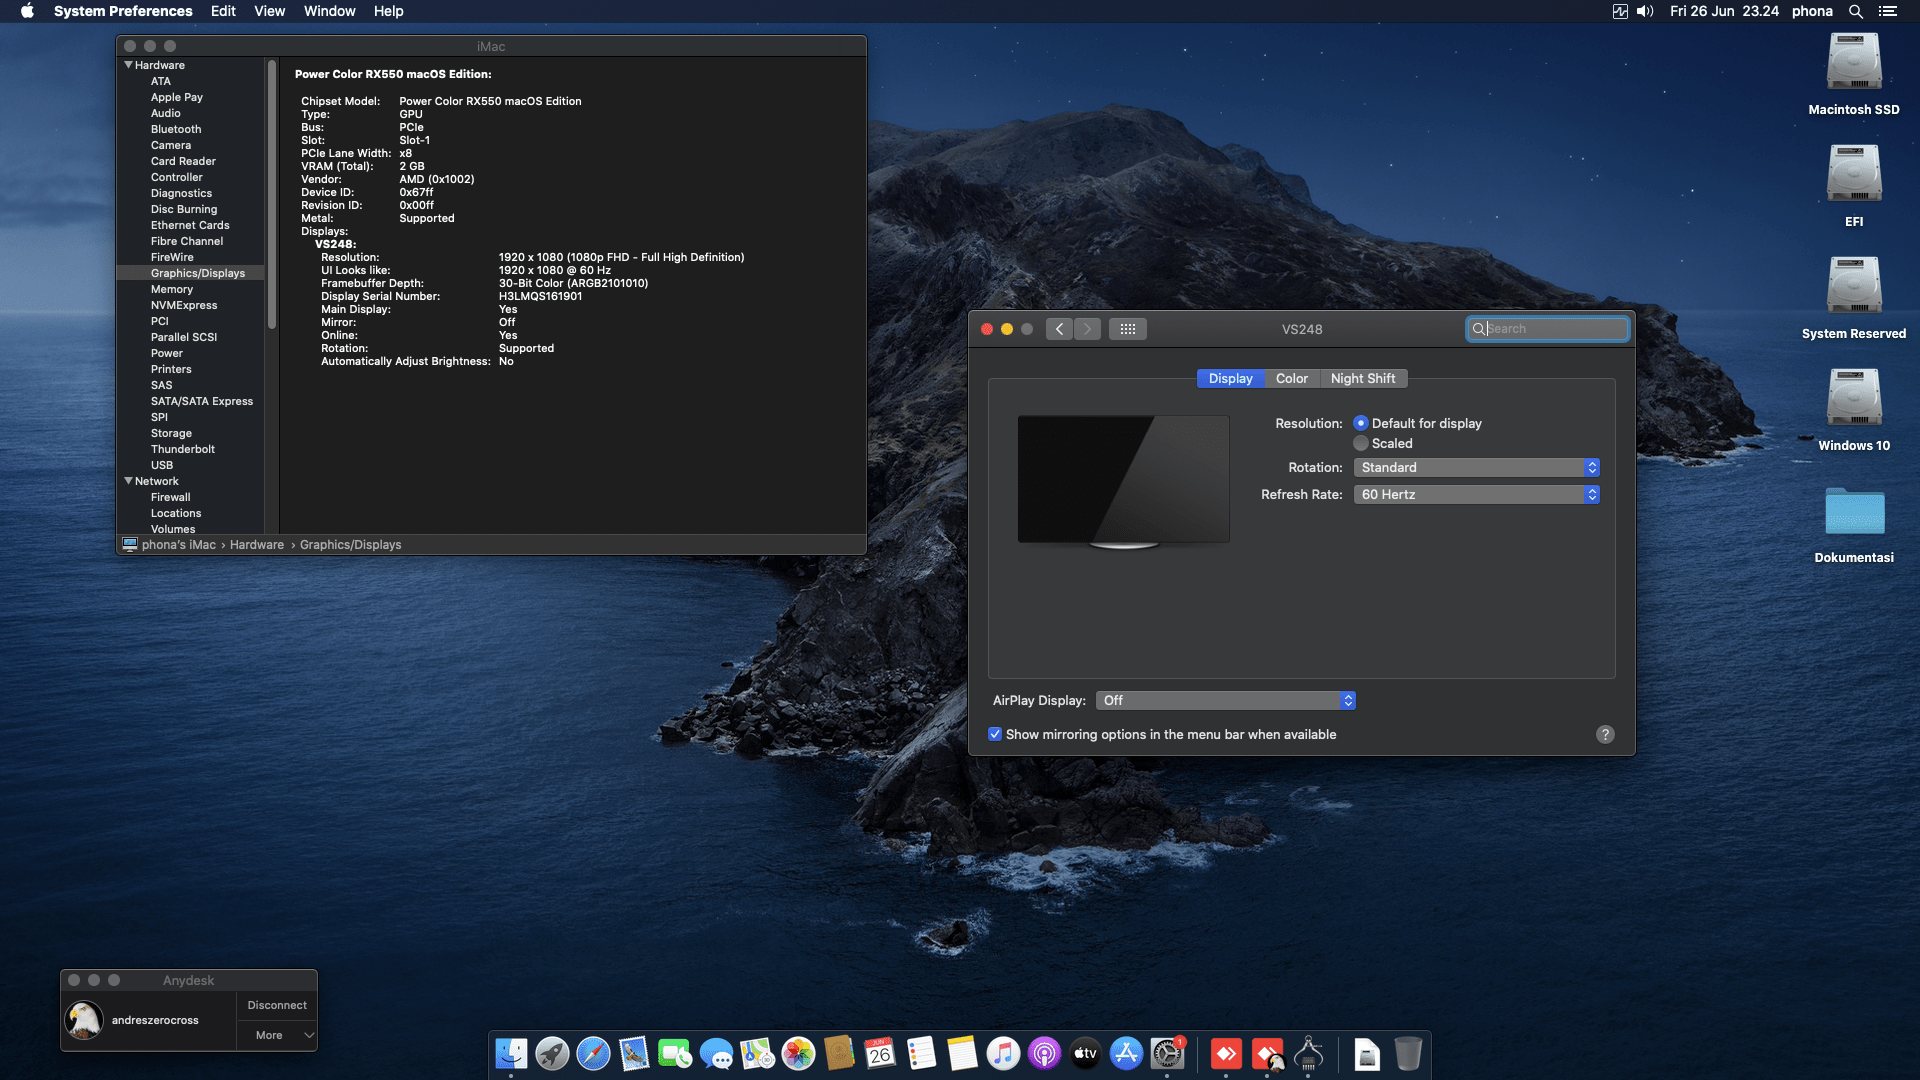
Task: Open the Window menu
Action: tap(329, 11)
